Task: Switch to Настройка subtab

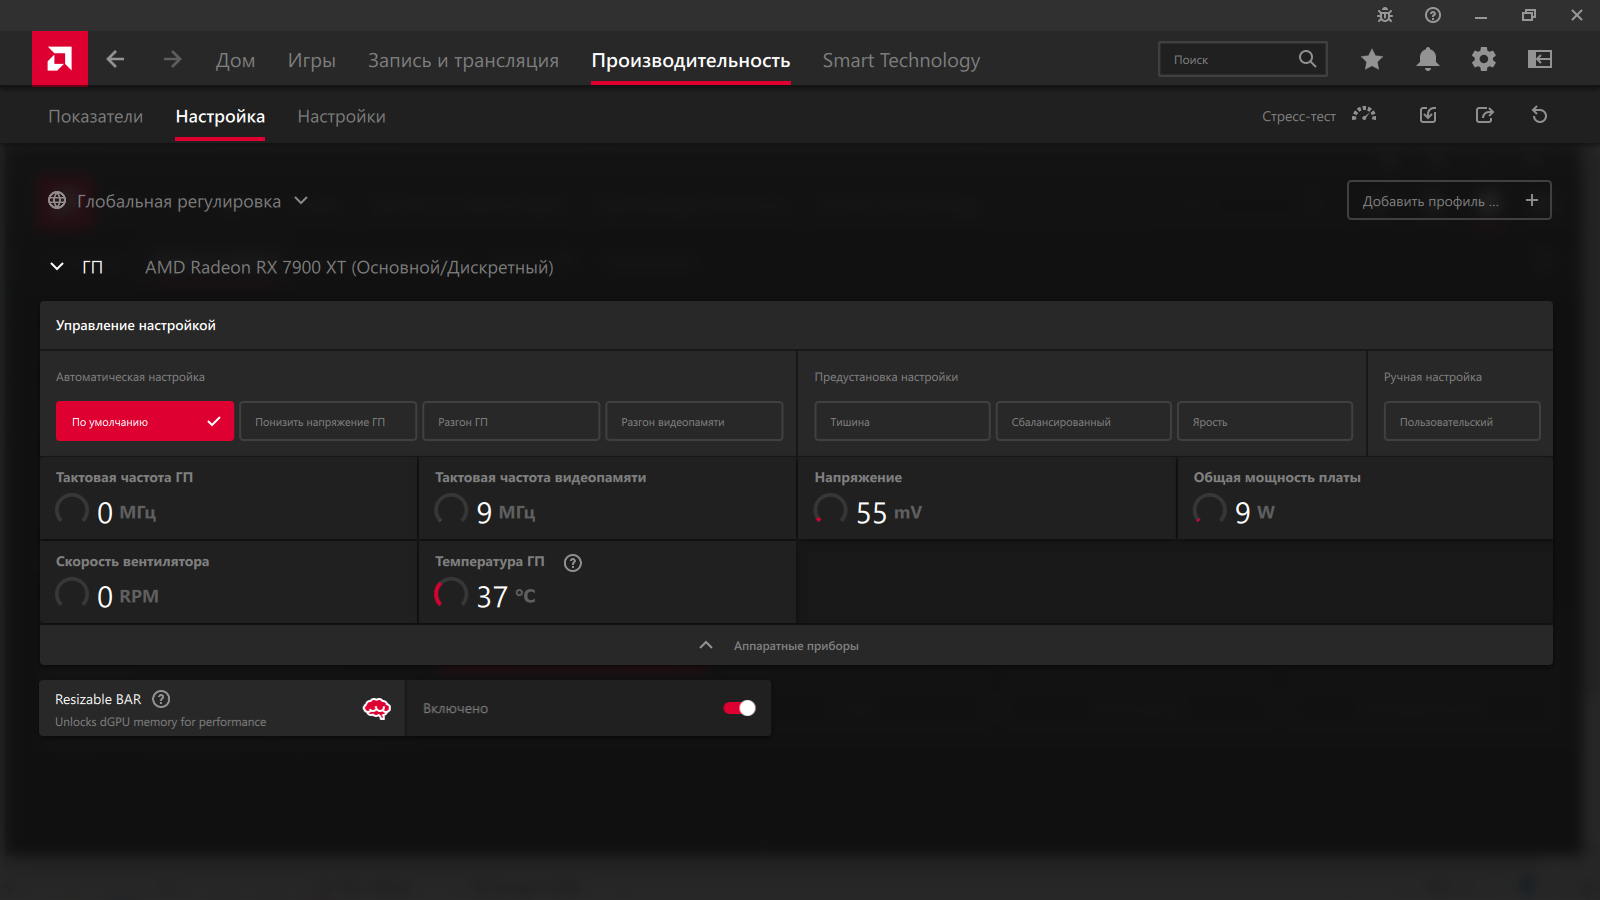Action: click(x=220, y=116)
